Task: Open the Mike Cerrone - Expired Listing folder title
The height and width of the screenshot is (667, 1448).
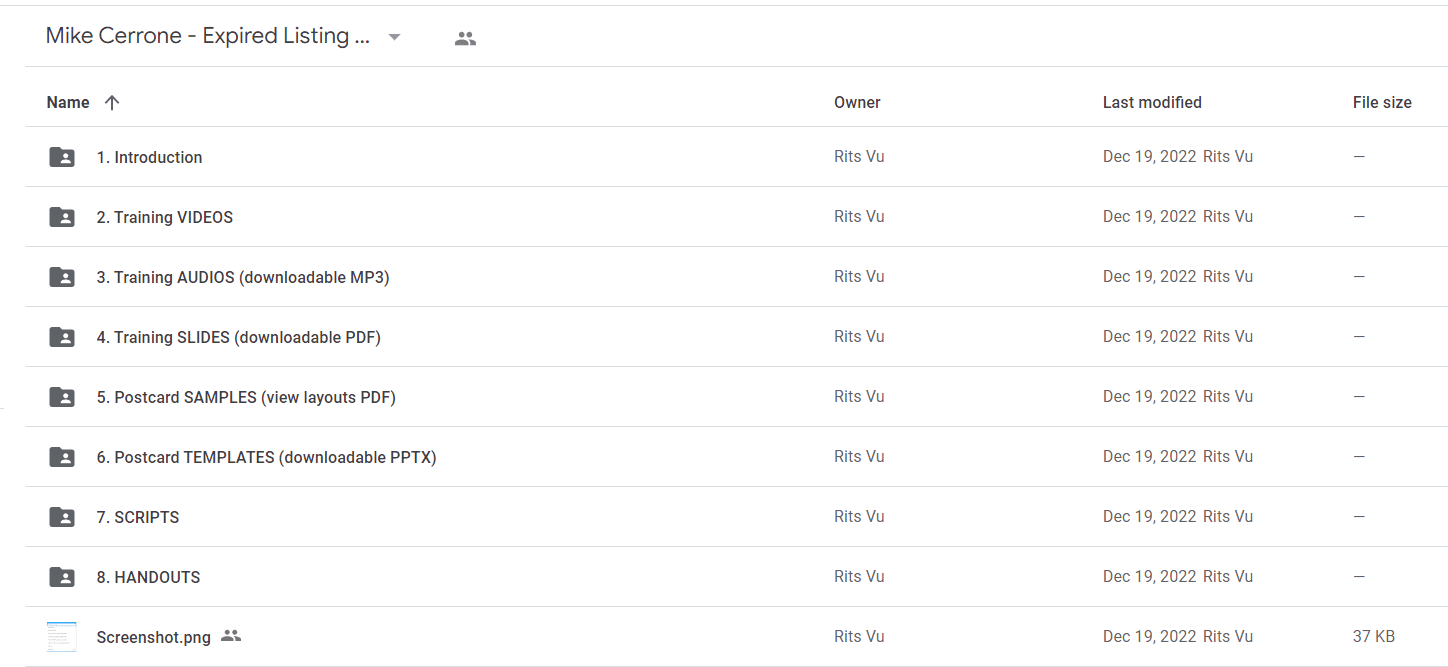Action: [x=208, y=36]
